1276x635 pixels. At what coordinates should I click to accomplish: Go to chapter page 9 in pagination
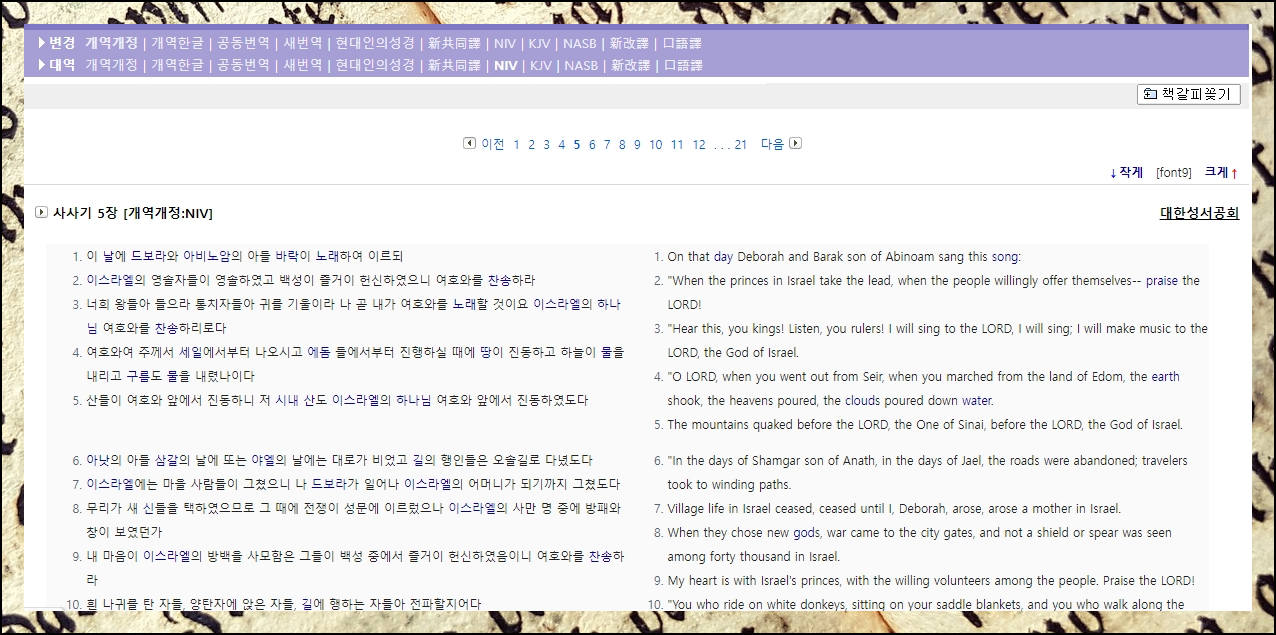tap(637, 144)
